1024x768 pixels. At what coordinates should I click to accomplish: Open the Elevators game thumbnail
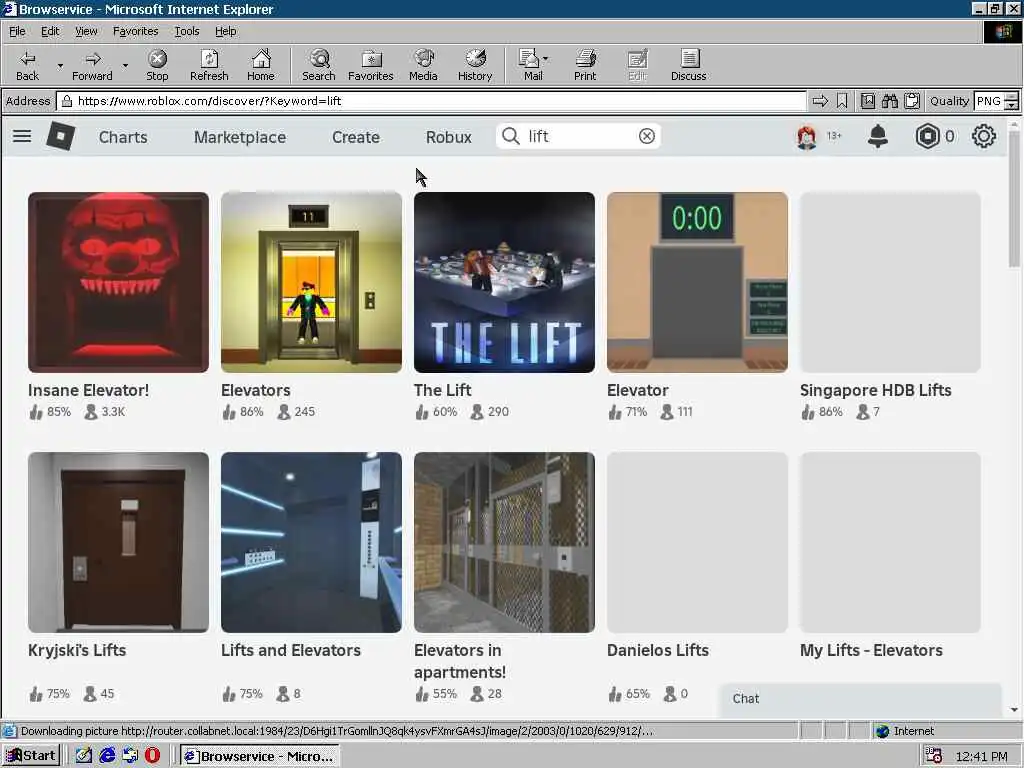[x=312, y=282]
